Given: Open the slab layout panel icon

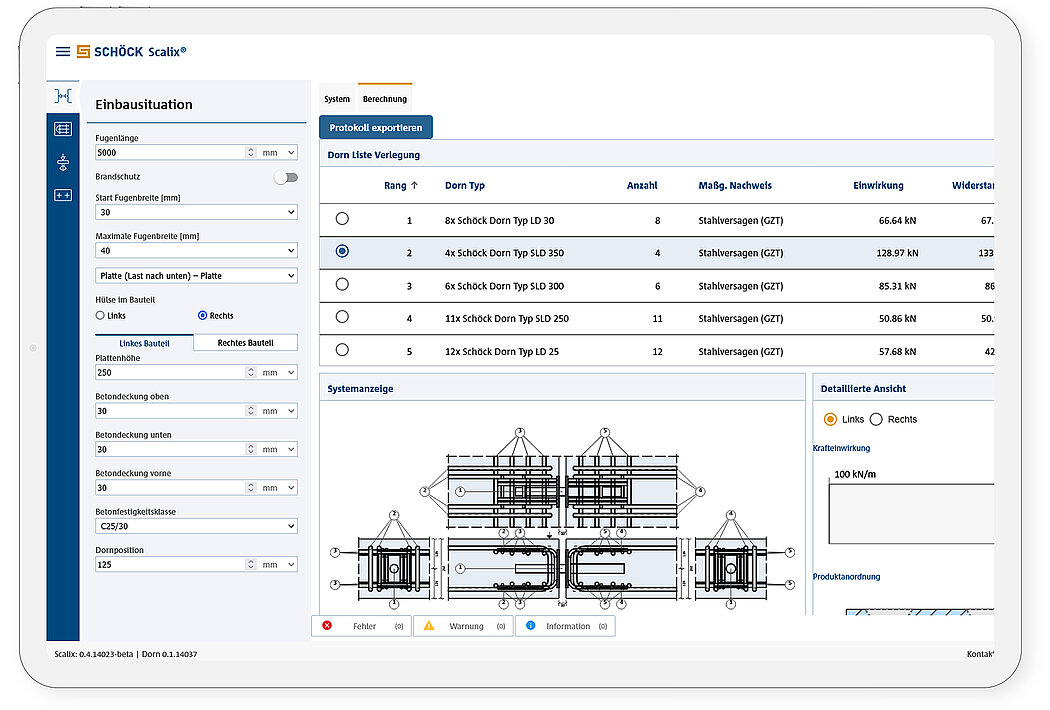Looking at the screenshot, I should click(62, 128).
